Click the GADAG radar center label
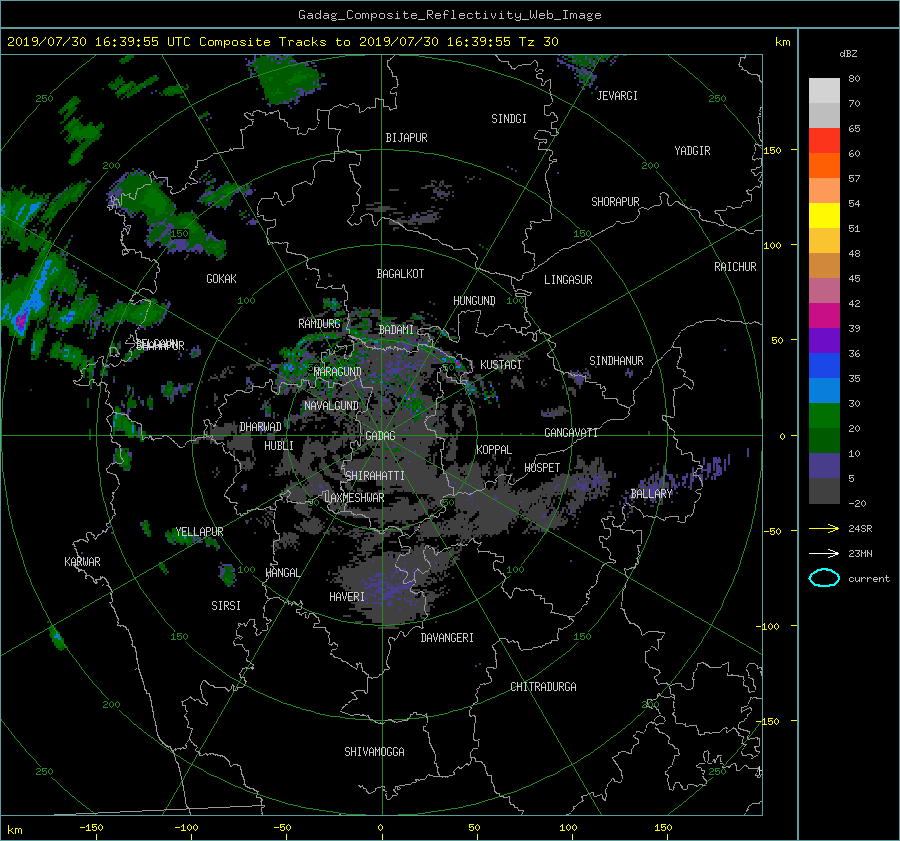The height and width of the screenshot is (841, 900). click(380, 436)
